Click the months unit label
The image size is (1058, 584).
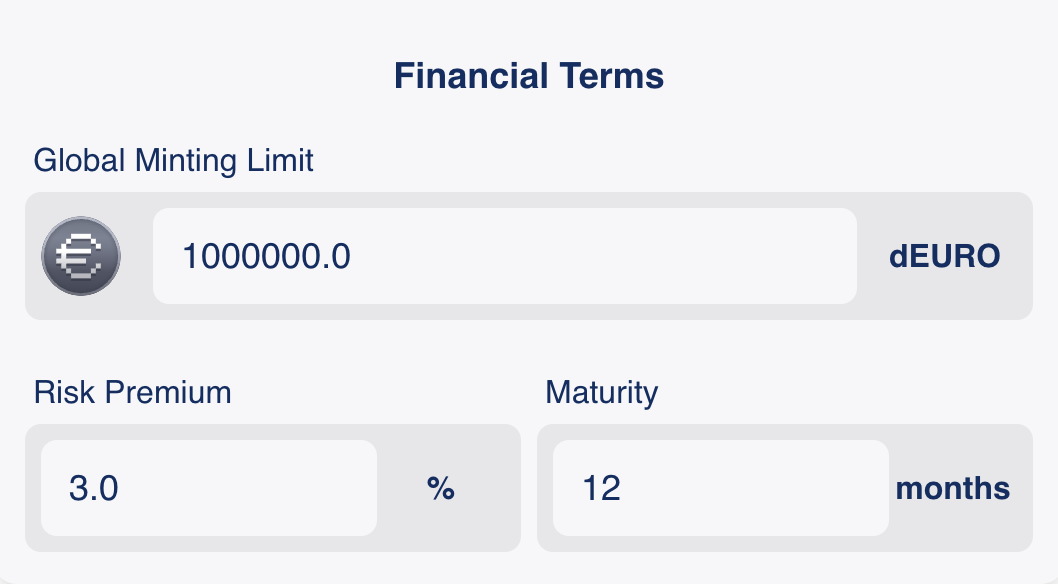tap(952, 489)
